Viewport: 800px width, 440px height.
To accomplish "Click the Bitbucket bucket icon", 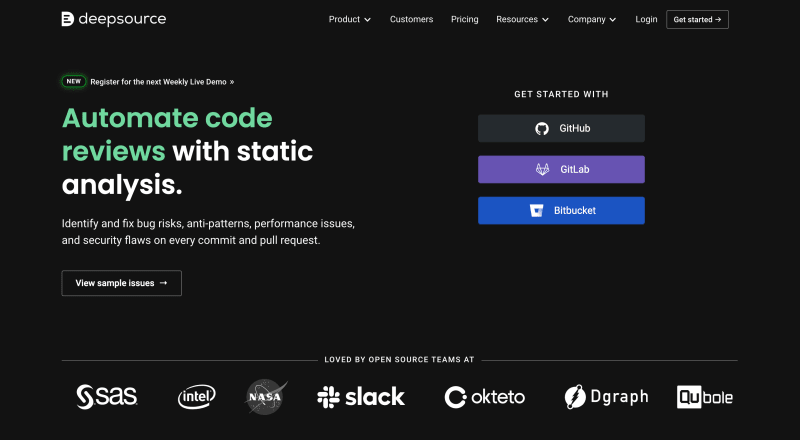I will tap(536, 210).
